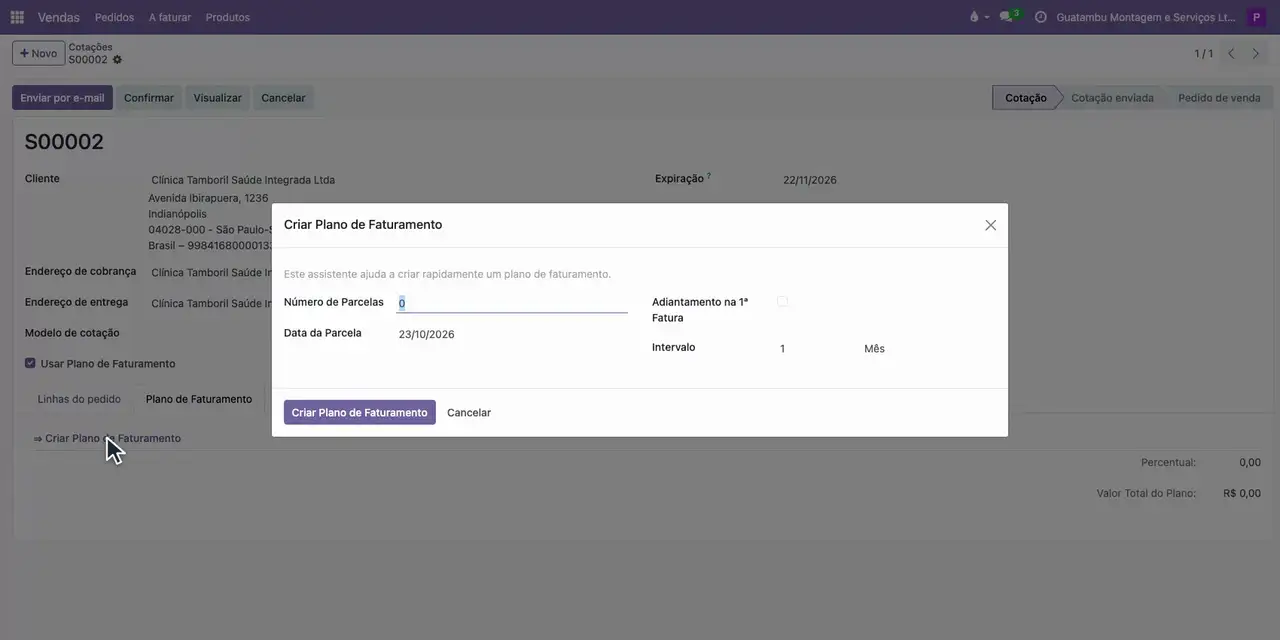Open the apps grid menu icon
The width and height of the screenshot is (1280, 640).
[x=17, y=17]
